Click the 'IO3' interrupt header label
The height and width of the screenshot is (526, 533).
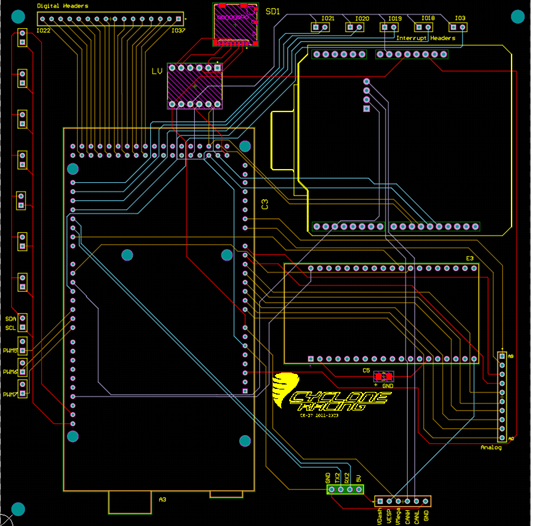(460, 18)
